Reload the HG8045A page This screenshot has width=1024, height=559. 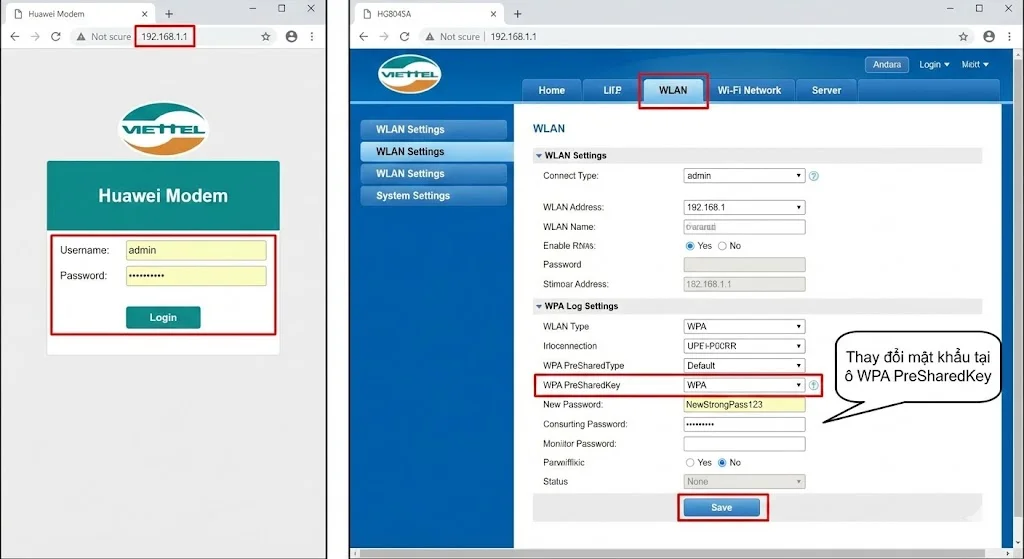point(405,37)
